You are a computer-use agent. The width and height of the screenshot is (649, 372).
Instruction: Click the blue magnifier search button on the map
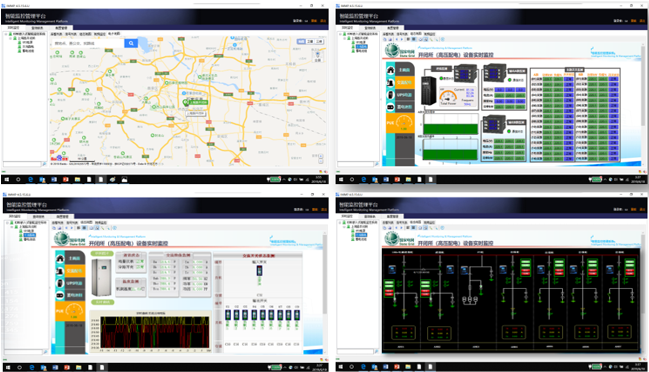(x=131, y=43)
